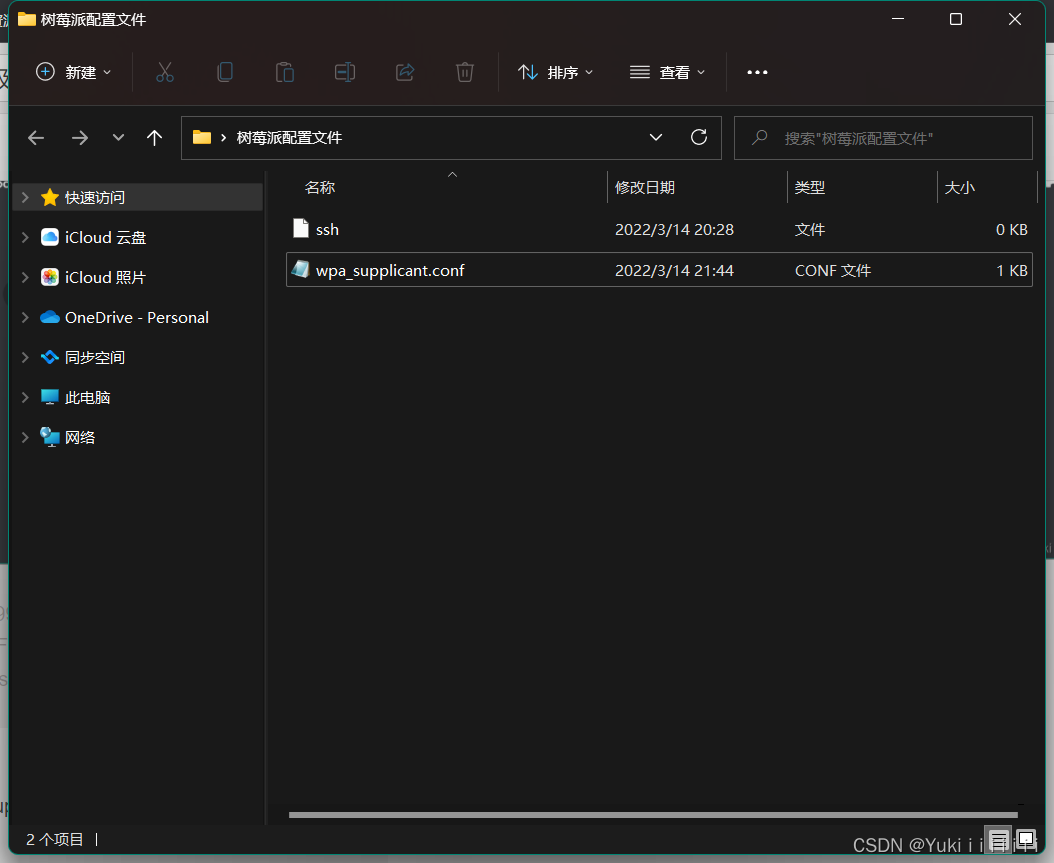This screenshot has height=863, width=1054.
Task: Refresh the current folder view
Action: [699, 137]
